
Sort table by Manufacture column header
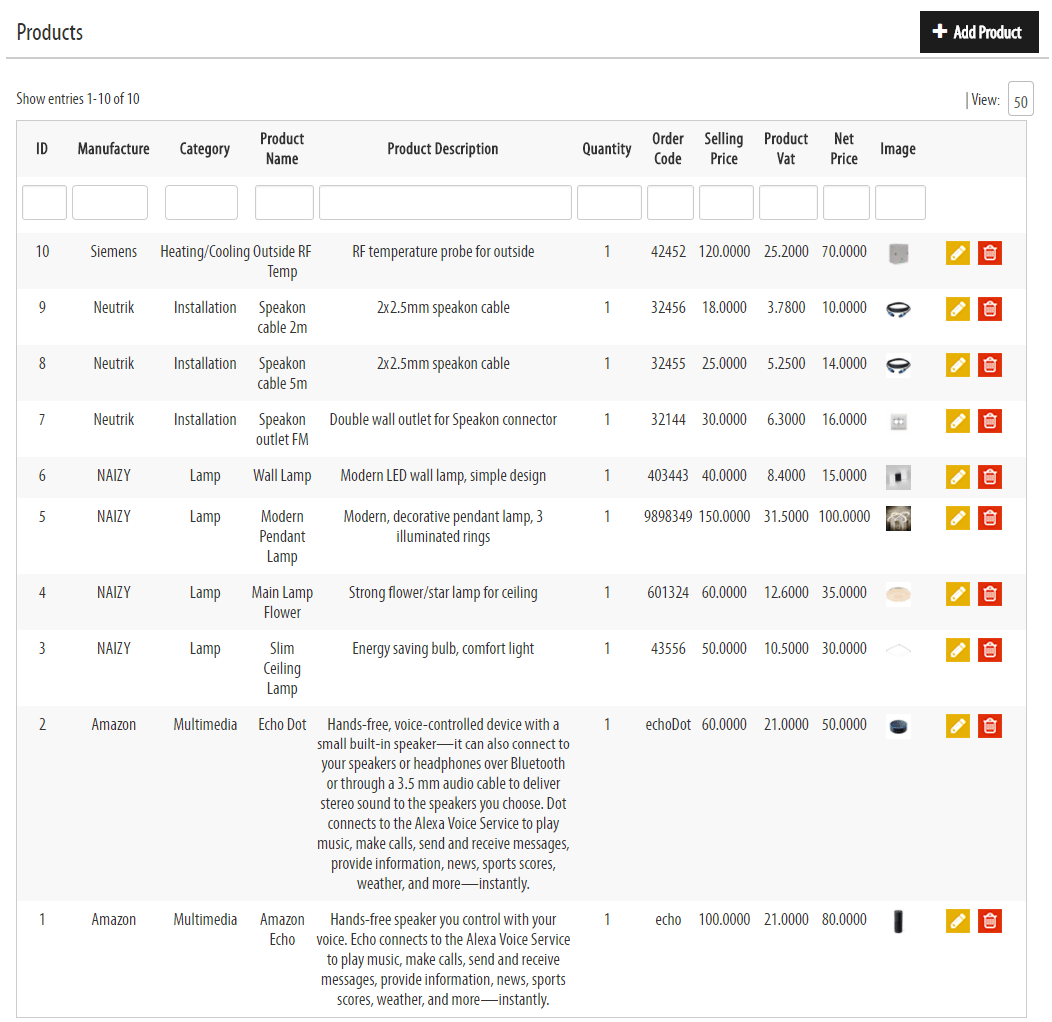click(x=114, y=149)
